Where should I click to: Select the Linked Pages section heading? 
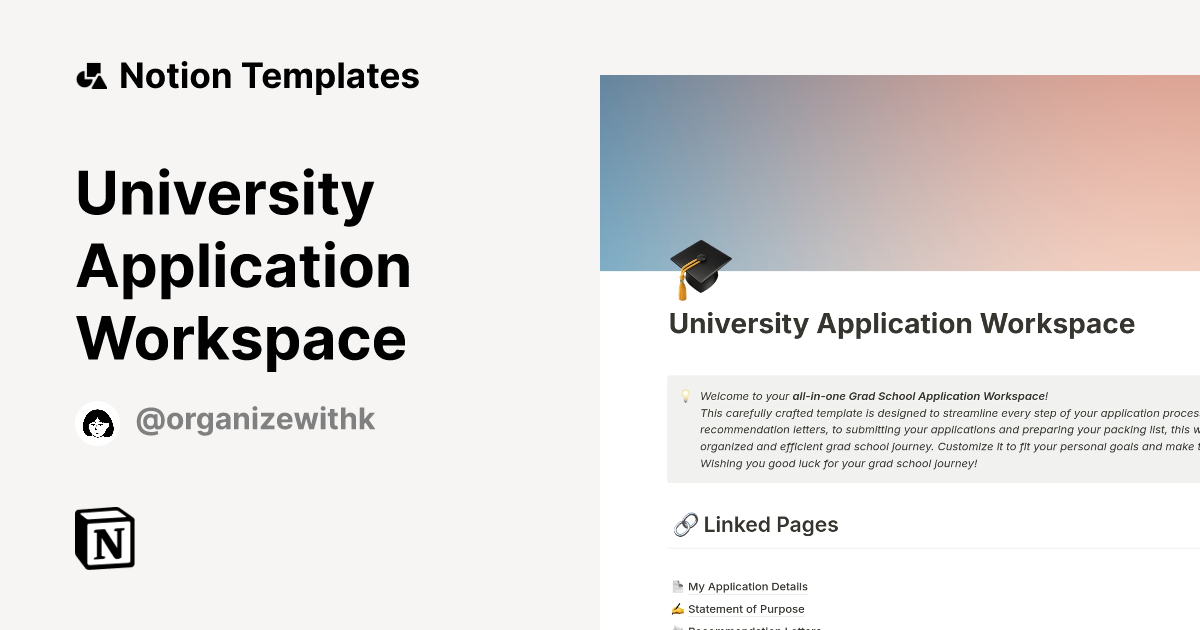click(x=770, y=524)
